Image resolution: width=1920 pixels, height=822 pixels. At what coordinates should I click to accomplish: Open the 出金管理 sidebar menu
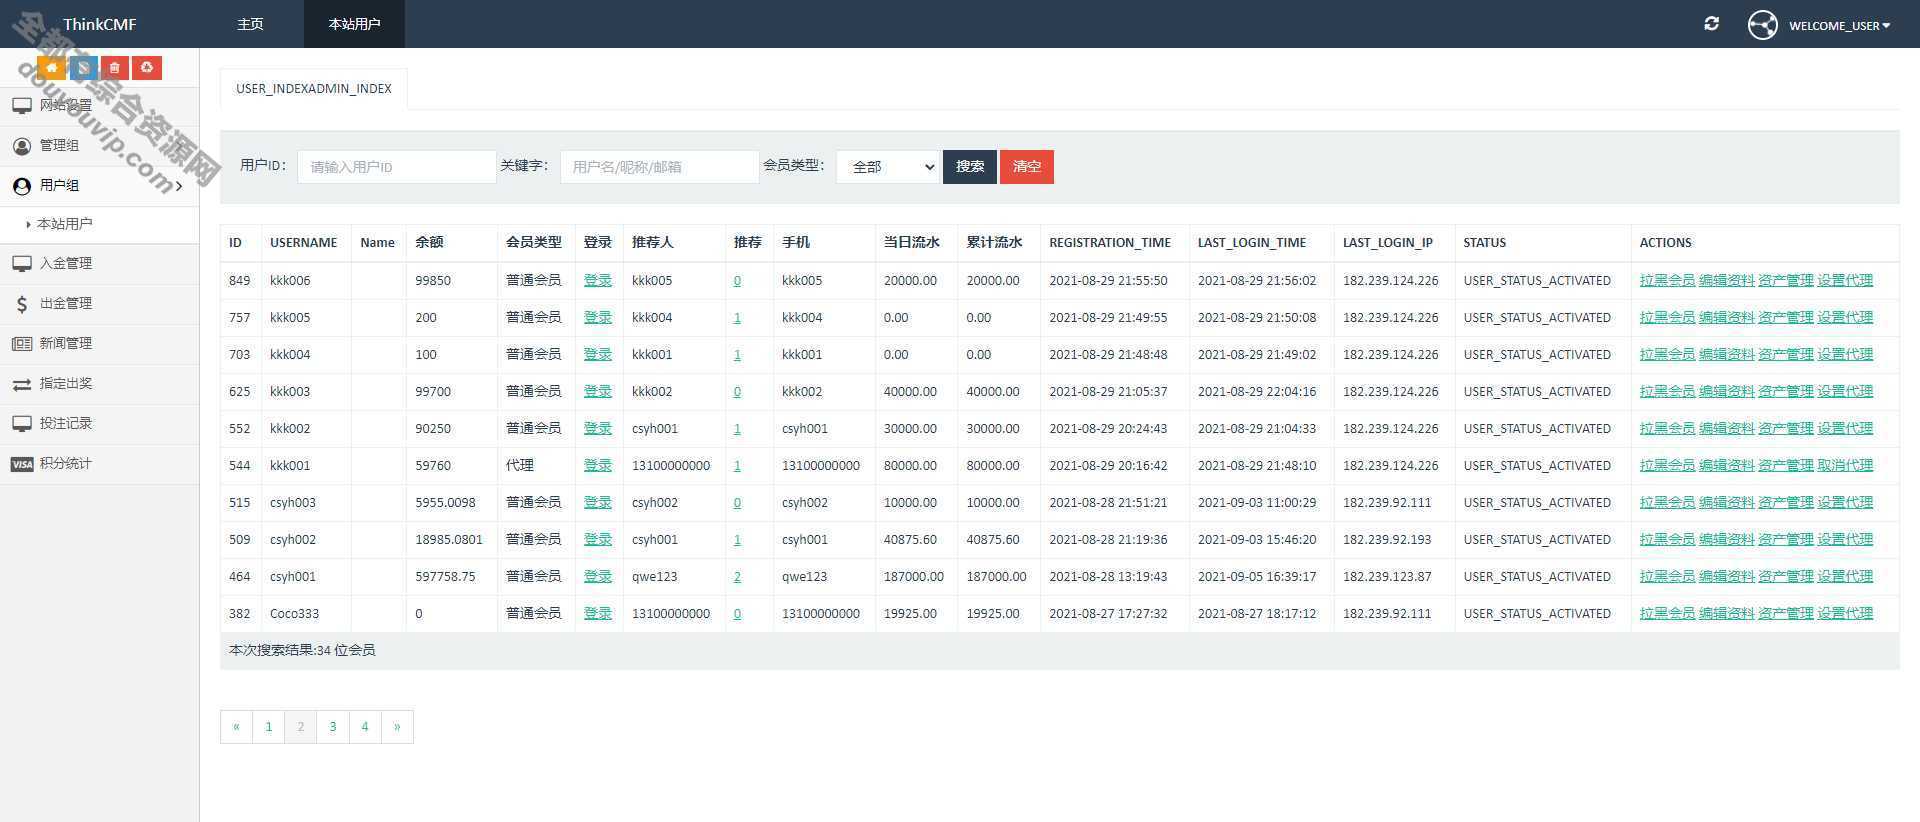99,303
